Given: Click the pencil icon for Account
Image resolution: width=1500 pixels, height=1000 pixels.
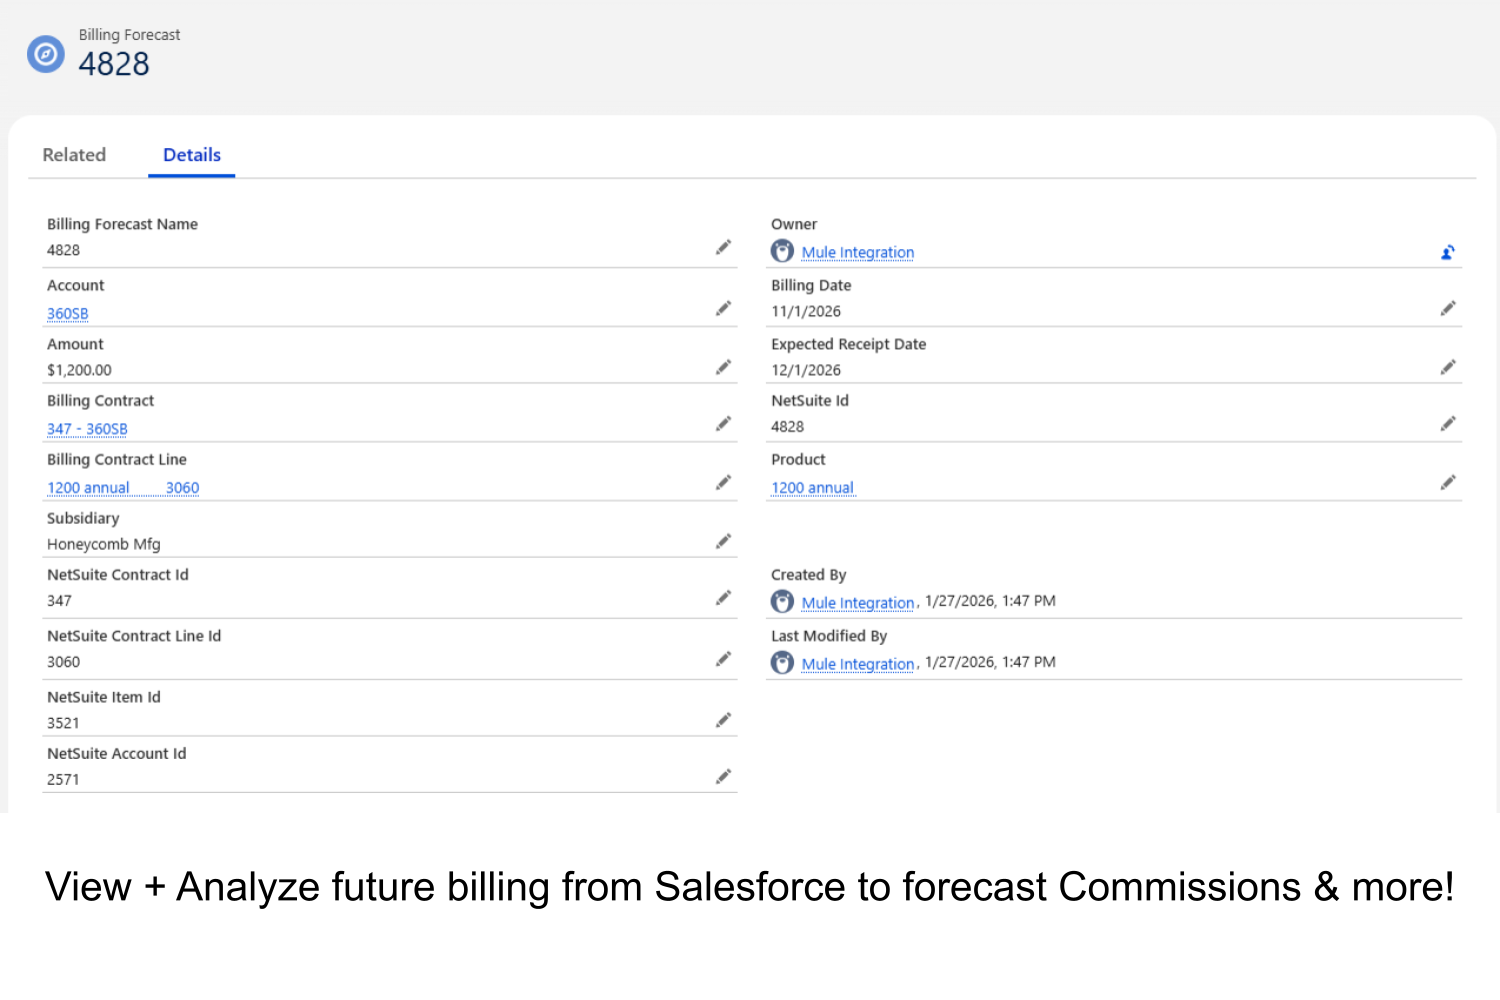Looking at the screenshot, I should 723,308.
